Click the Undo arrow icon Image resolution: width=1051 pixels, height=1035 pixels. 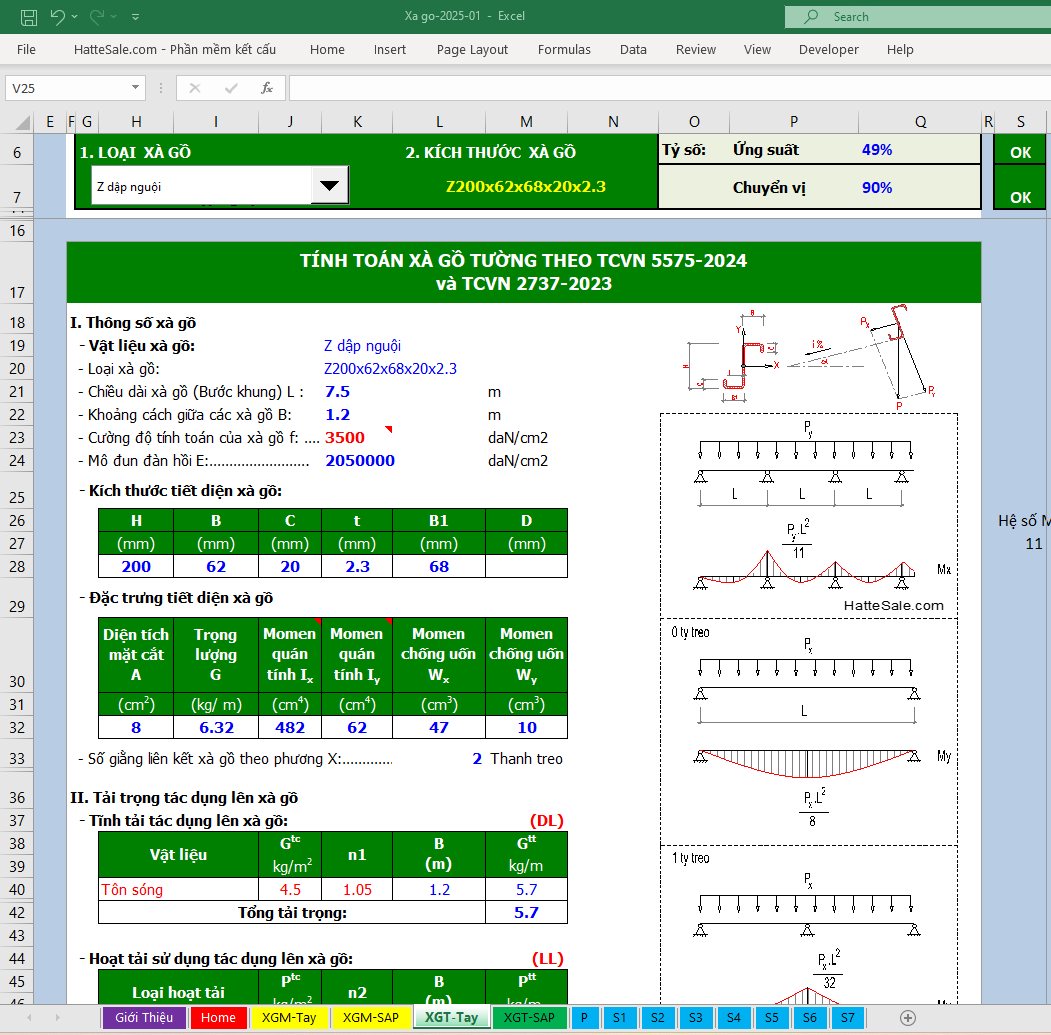pos(58,17)
